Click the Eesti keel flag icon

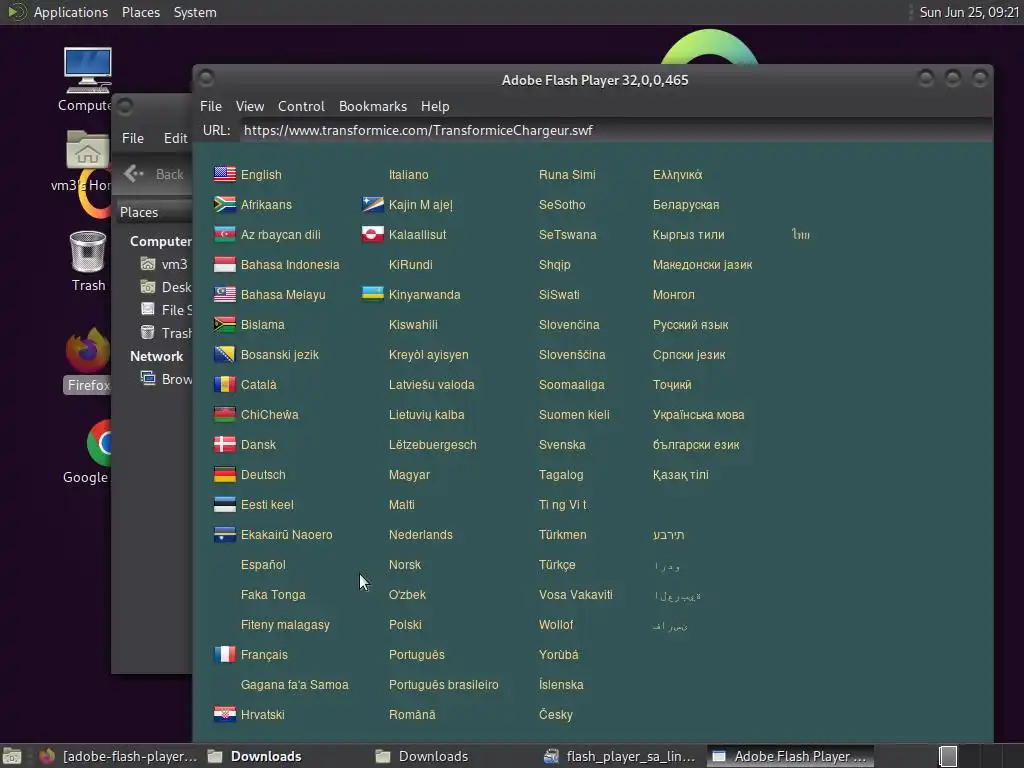[225, 505]
